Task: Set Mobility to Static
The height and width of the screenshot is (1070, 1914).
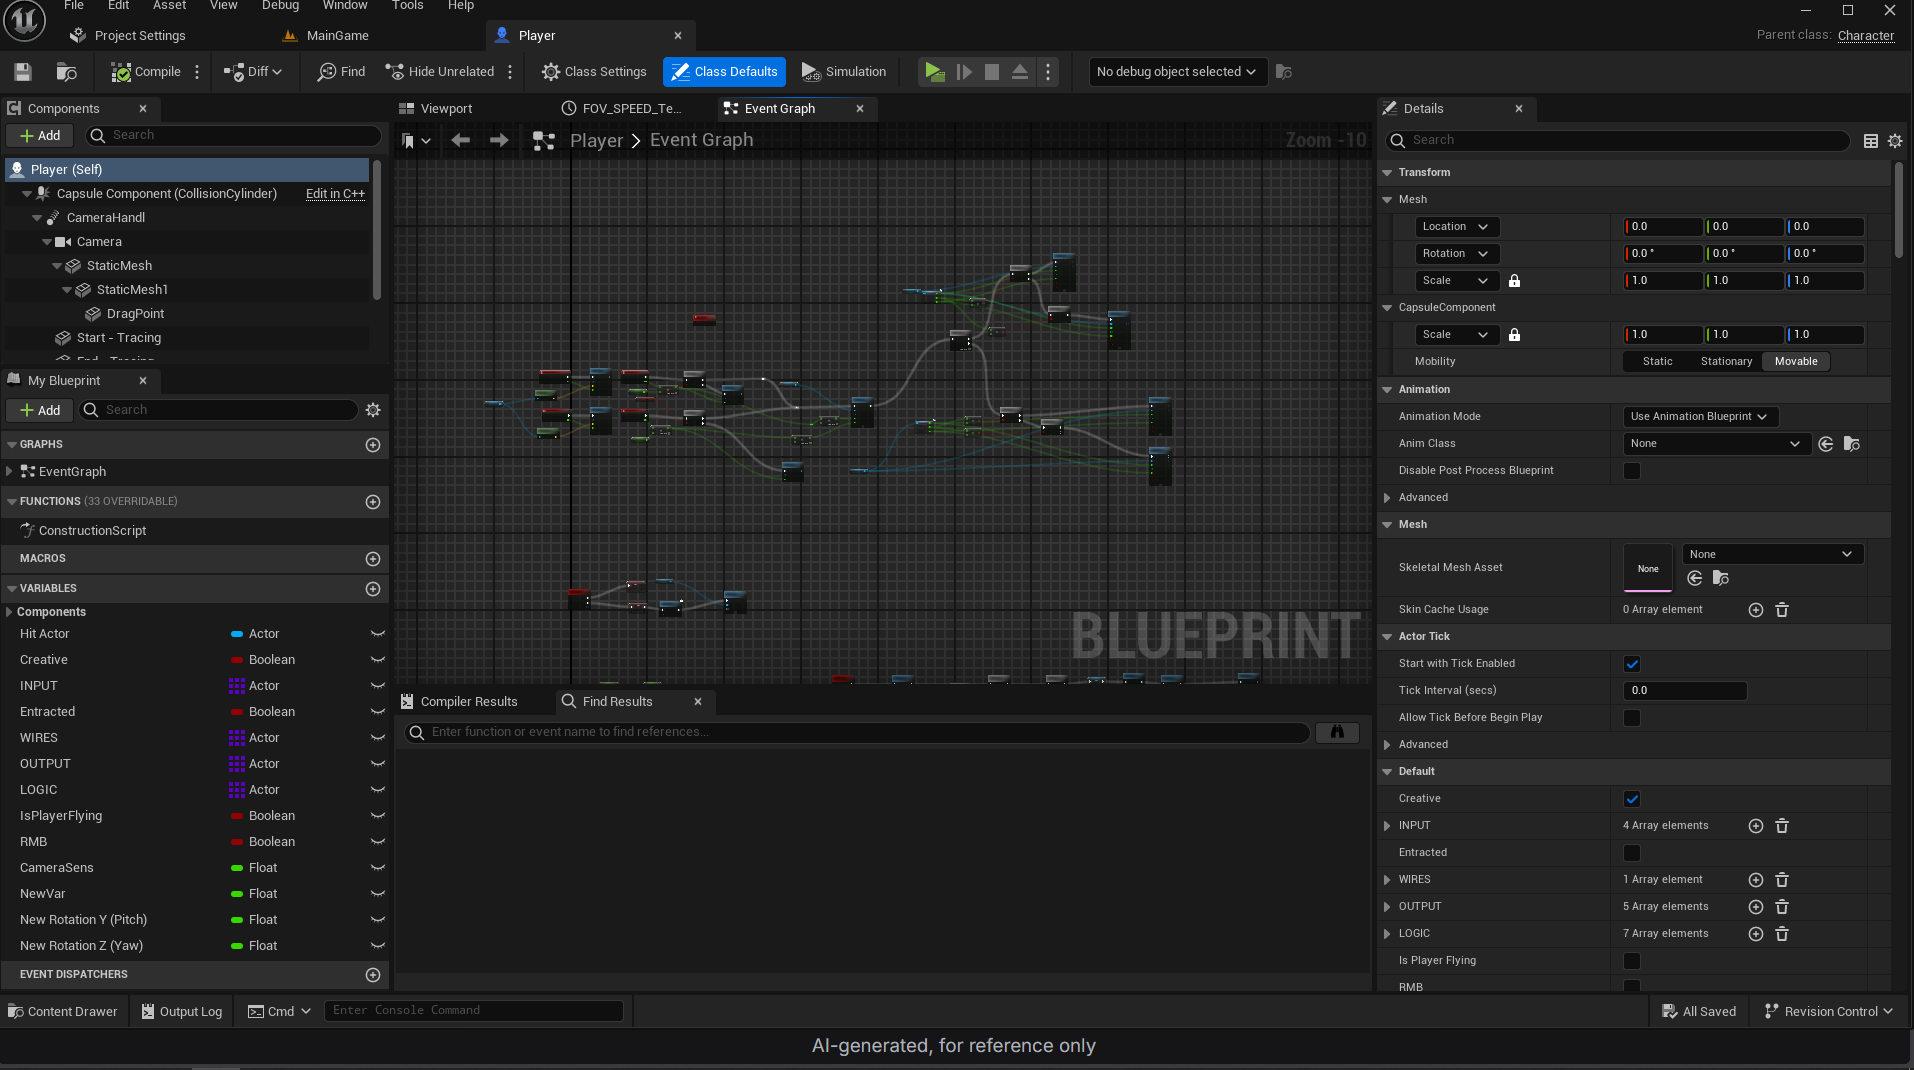Action: (x=1657, y=362)
